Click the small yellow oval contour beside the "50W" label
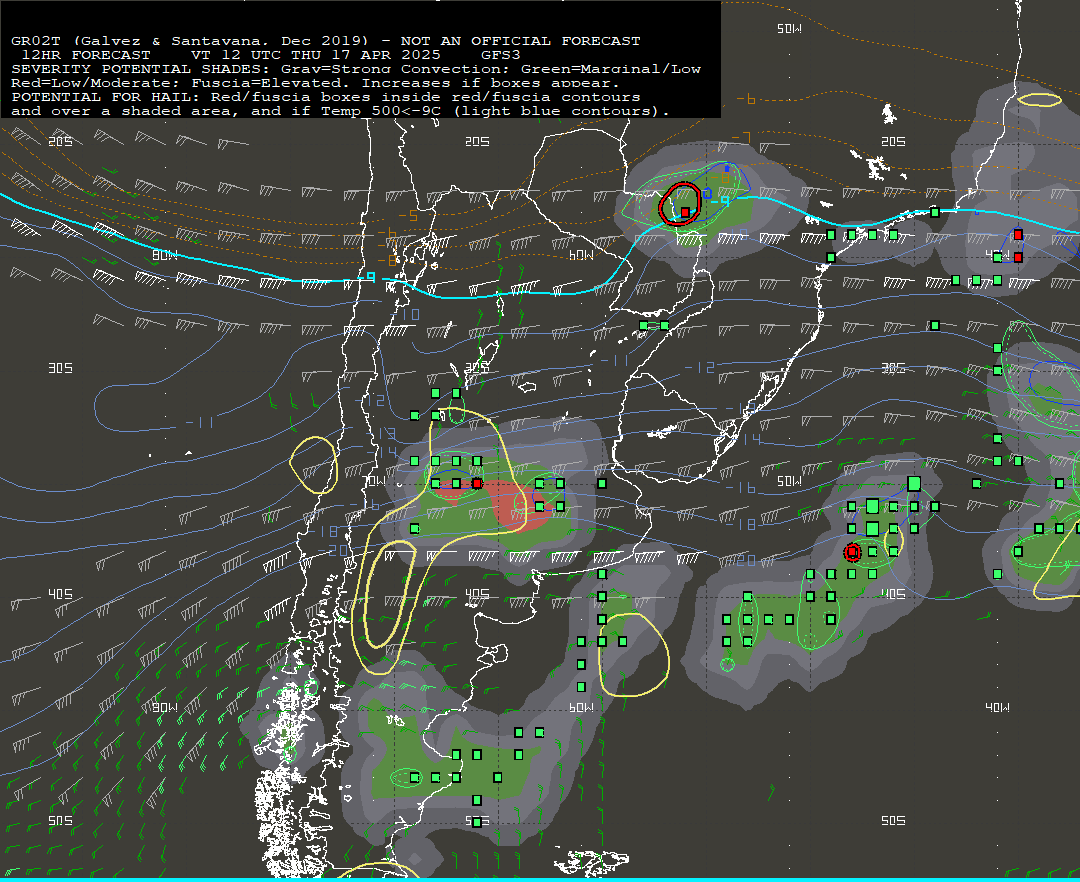1080x882 pixels. coord(1039,99)
